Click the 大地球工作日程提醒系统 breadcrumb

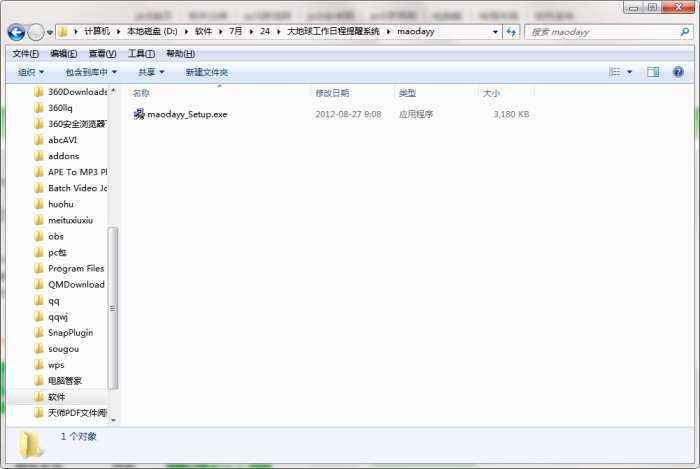[x=333, y=31]
